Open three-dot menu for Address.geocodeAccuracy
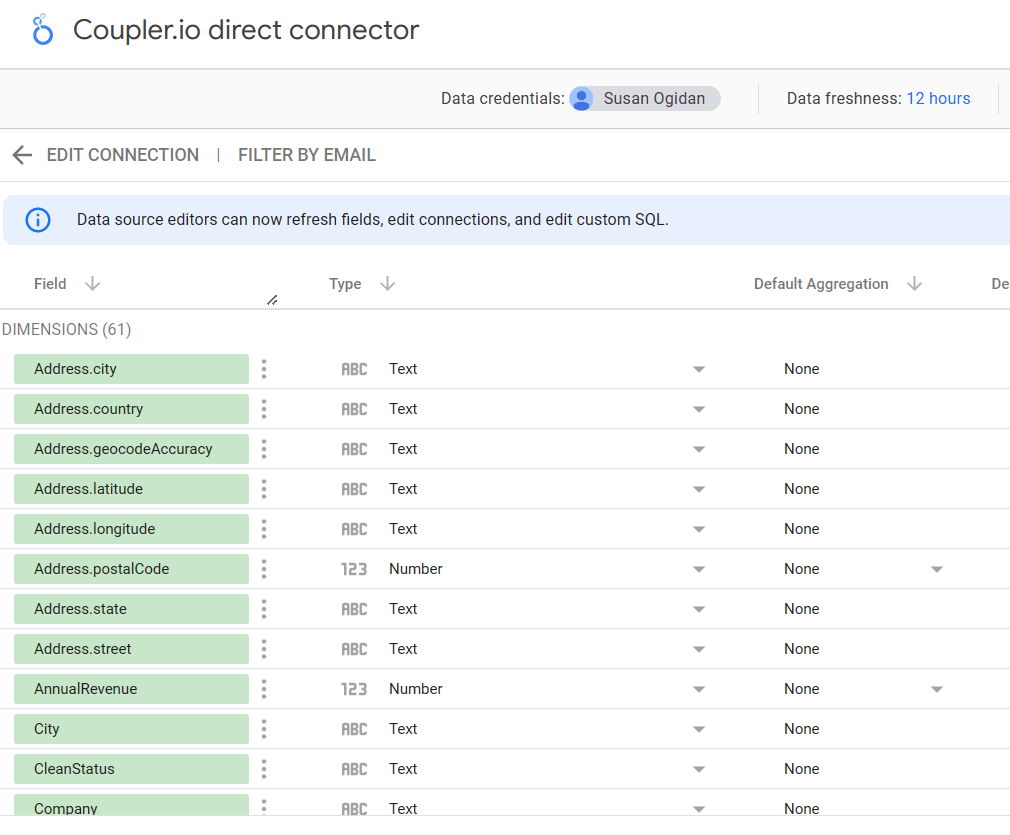 pyautogui.click(x=264, y=449)
